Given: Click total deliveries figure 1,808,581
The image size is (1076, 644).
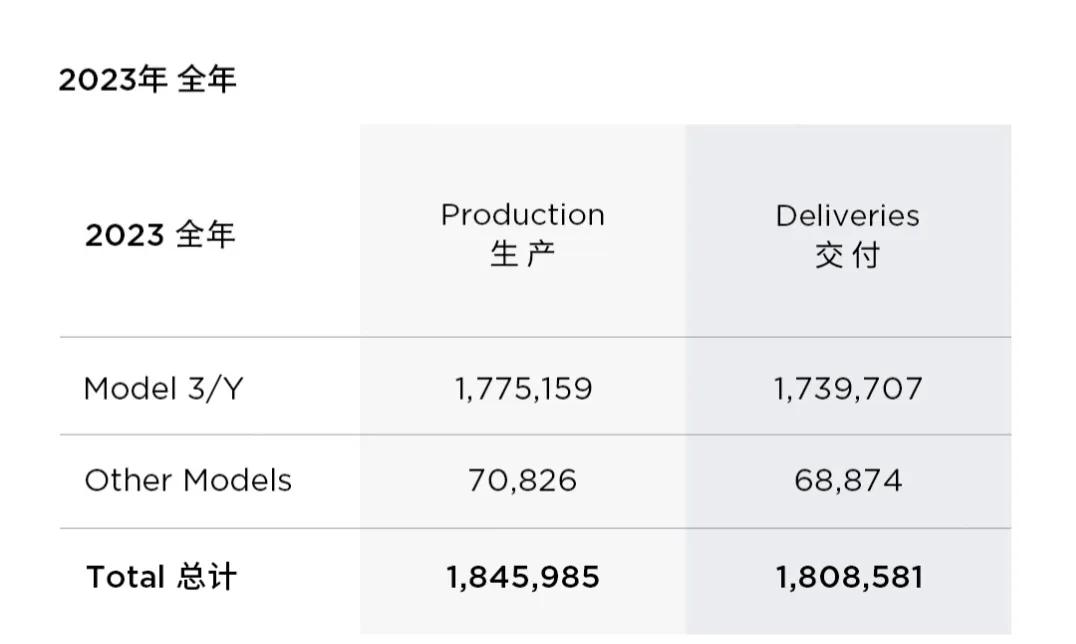Looking at the screenshot, I should (849, 577).
